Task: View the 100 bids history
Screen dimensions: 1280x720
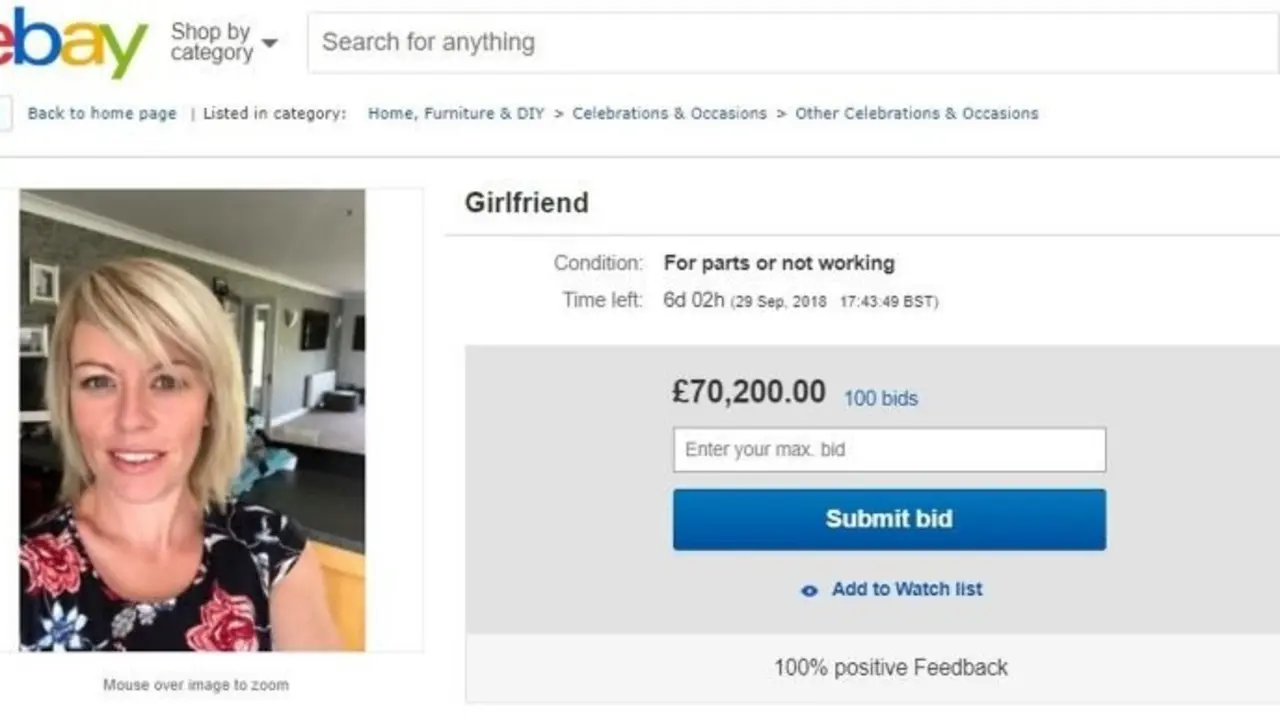Action: [x=881, y=398]
